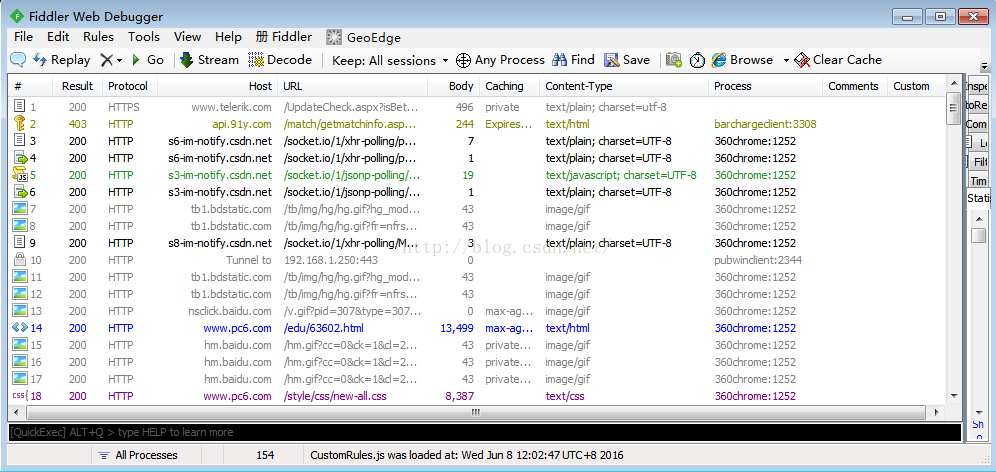Click the document icon of session 9
Screen dimensions: 996x472
point(20,243)
